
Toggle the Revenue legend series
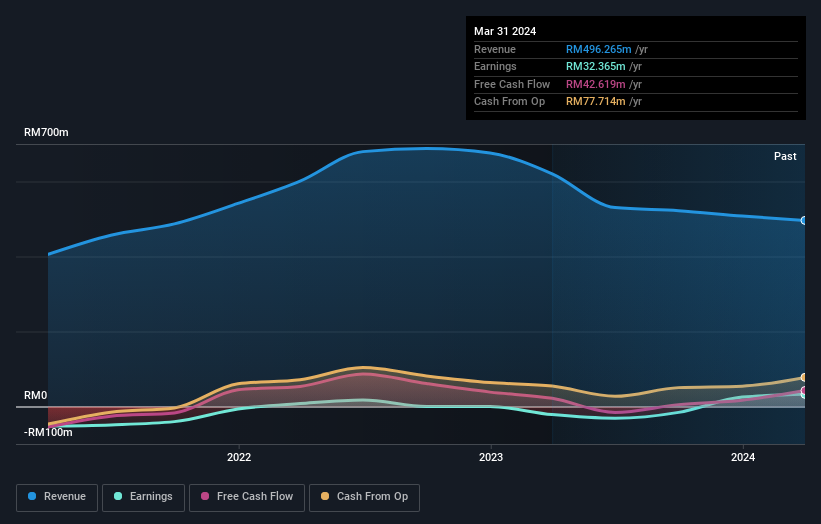(57, 497)
